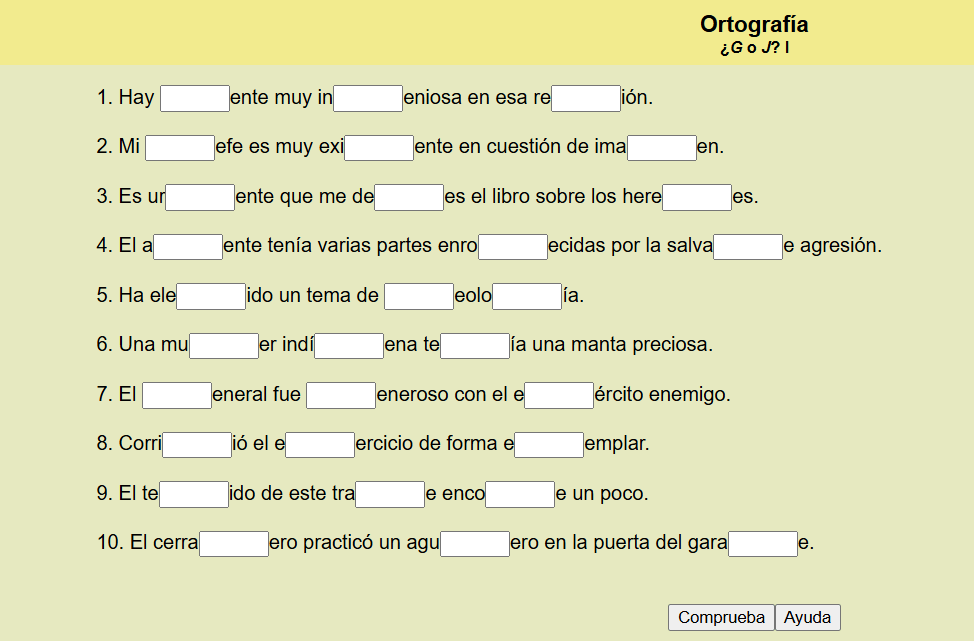This screenshot has height=641, width=974.
Task: Focus the blank before "efe es muy"
Action: click(x=180, y=148)
